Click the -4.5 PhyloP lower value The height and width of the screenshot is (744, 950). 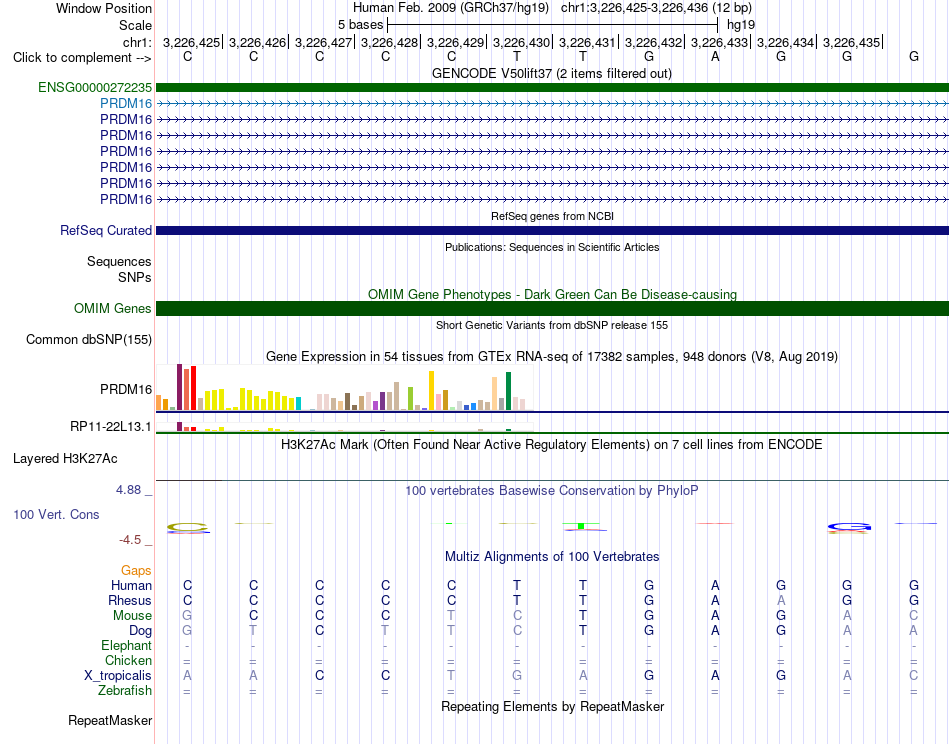[130, 540]
